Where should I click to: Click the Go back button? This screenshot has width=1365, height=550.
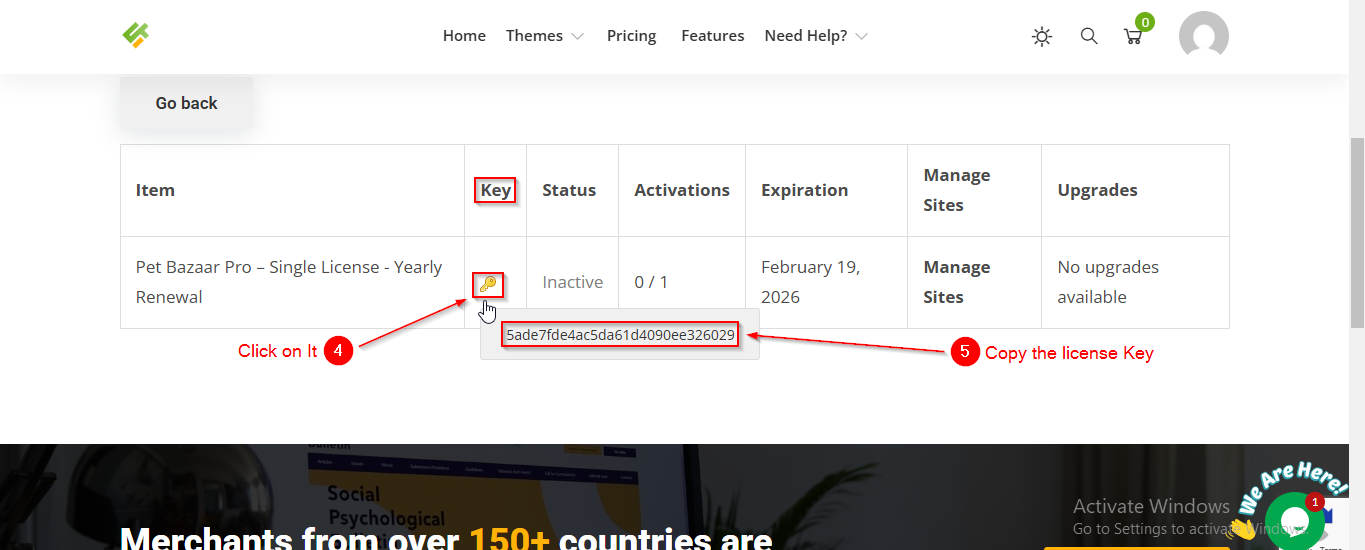[187, 103]
